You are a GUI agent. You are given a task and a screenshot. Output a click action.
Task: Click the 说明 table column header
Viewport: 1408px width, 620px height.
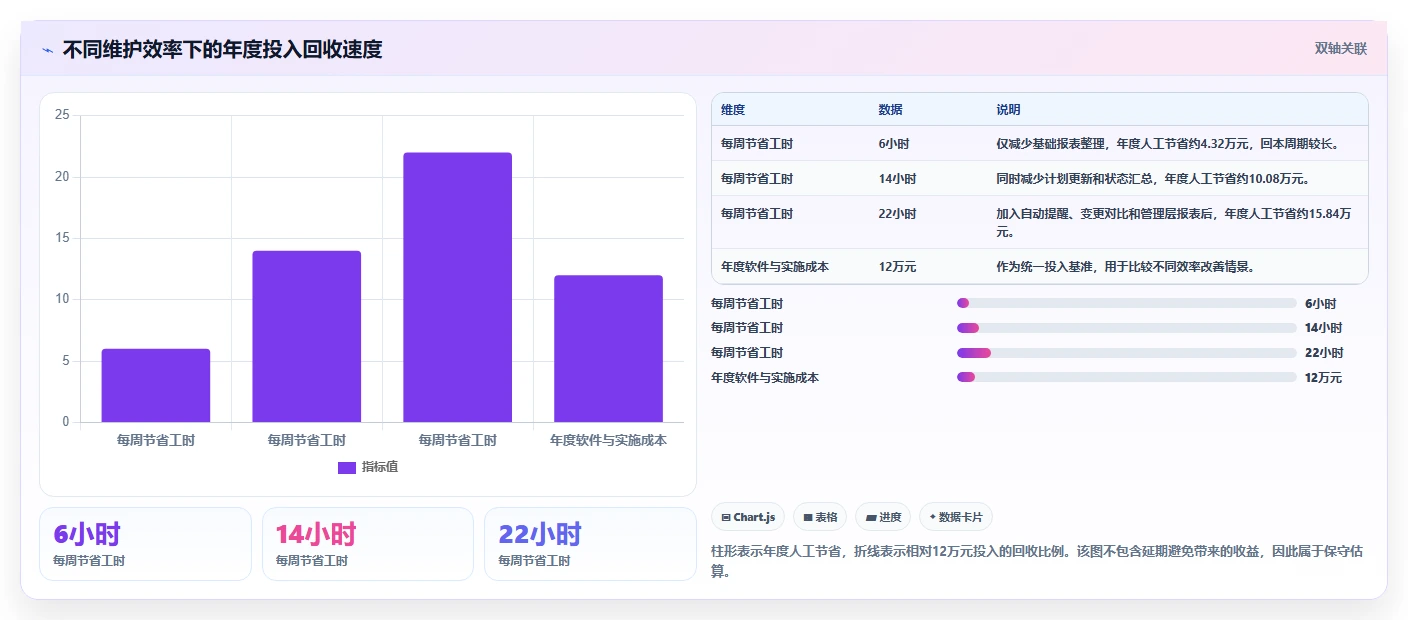(x=1008, y=109)
